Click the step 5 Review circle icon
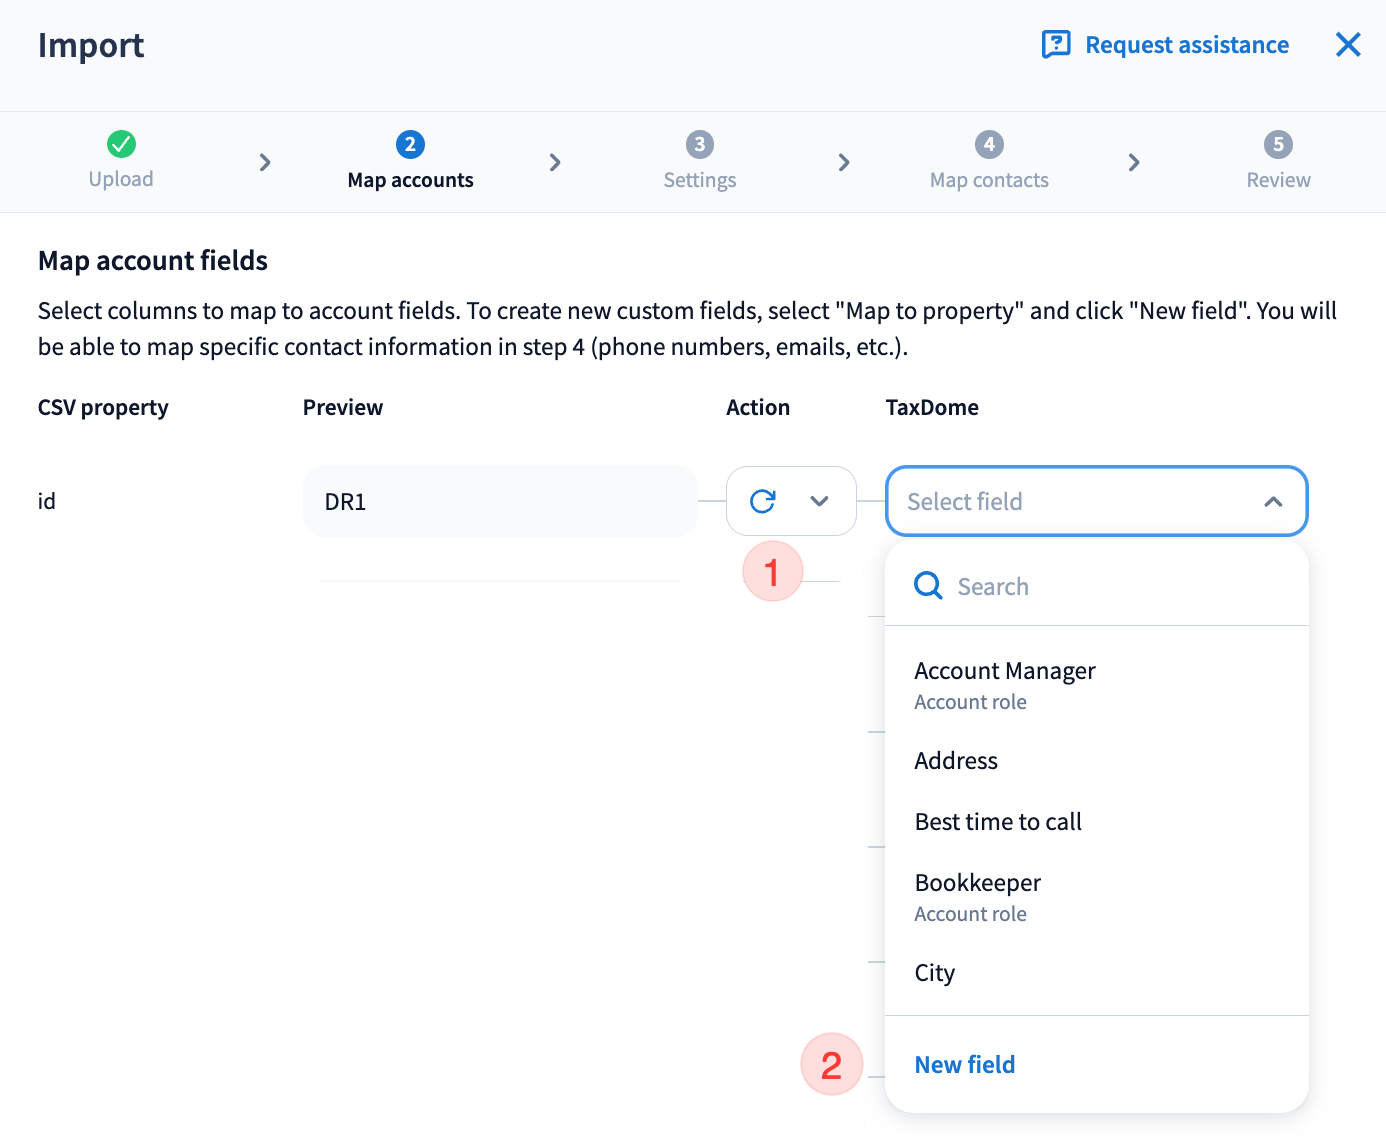1386x1142 pixels. point(1277,144)
